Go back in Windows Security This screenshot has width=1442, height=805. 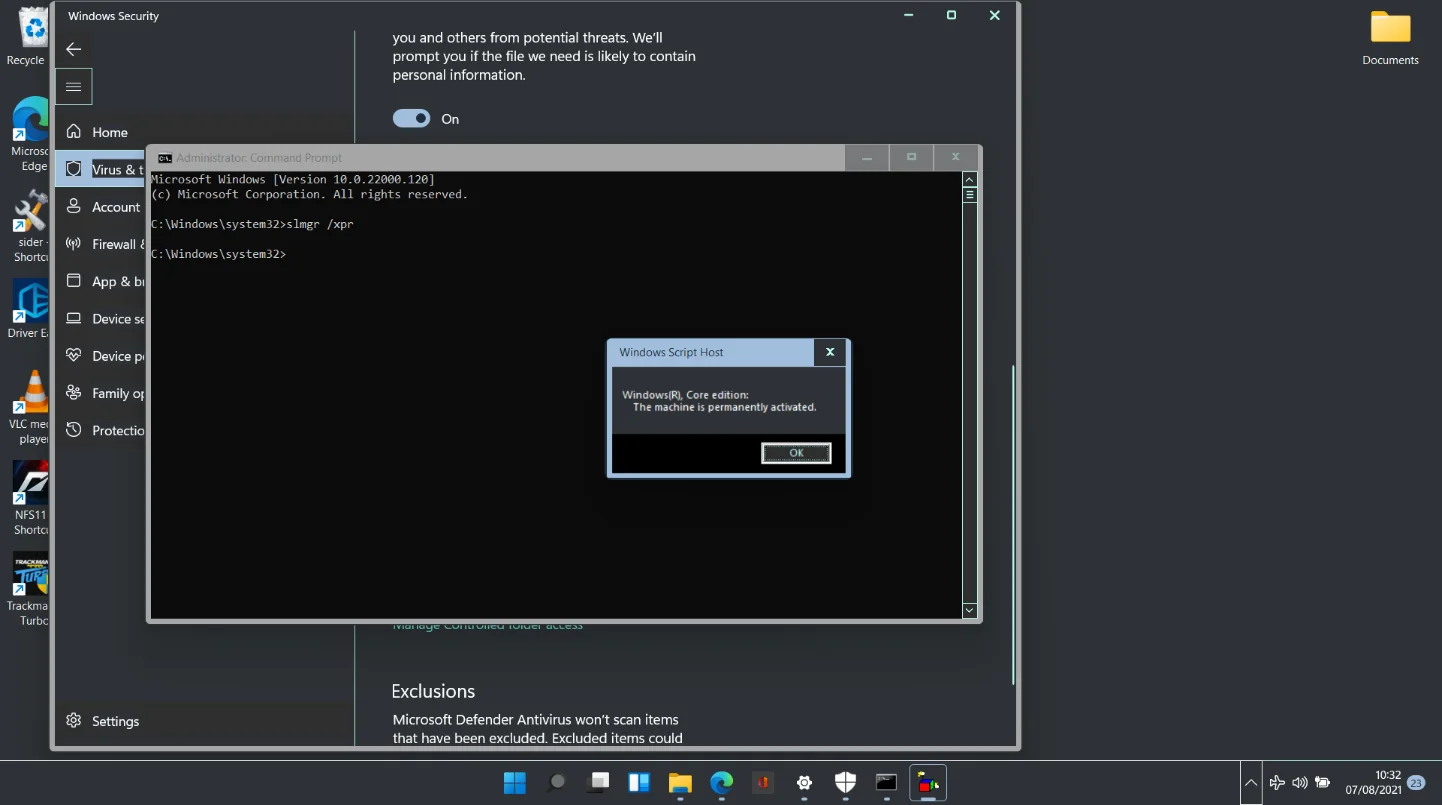click(x=73, y=49)
